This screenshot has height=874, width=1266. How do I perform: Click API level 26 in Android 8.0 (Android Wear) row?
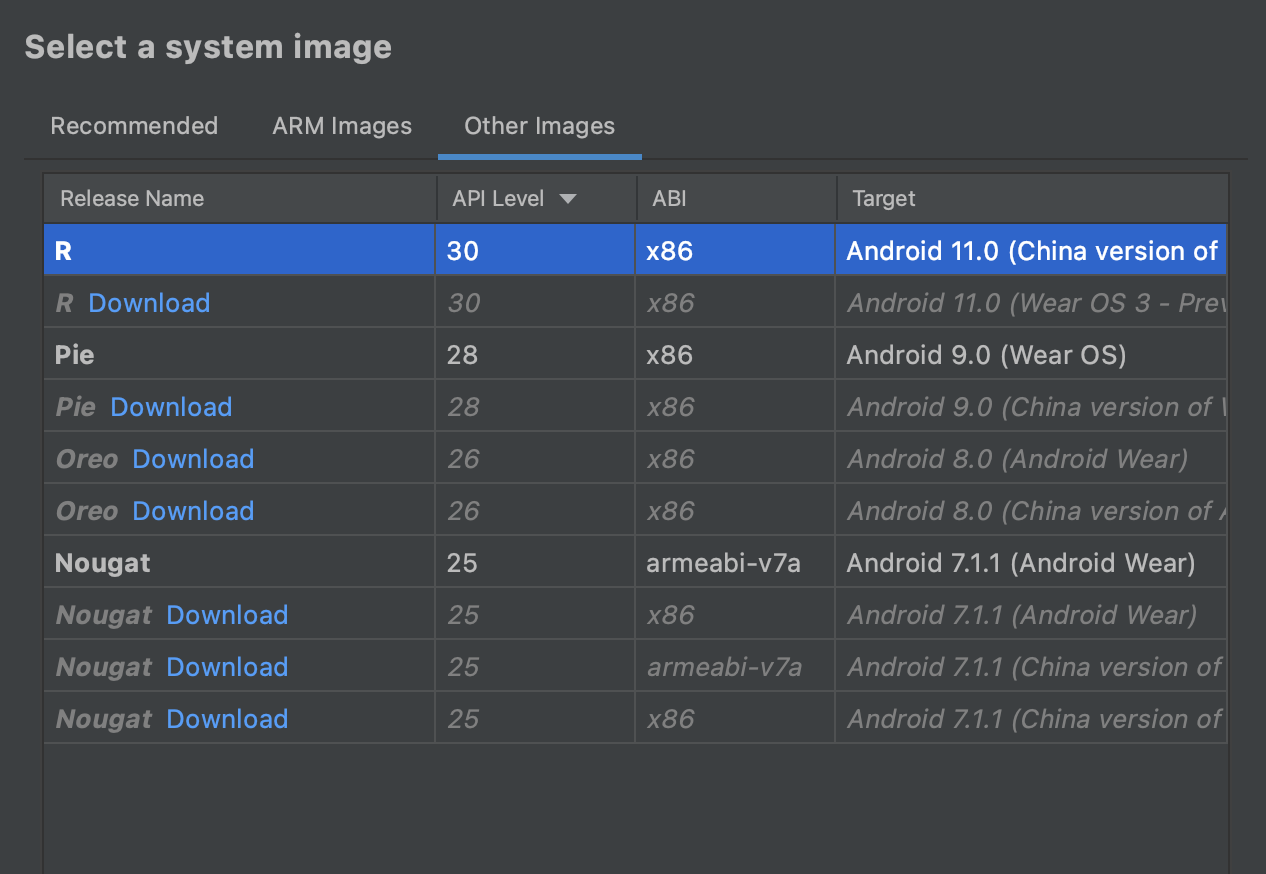click(x=463, y=459)
